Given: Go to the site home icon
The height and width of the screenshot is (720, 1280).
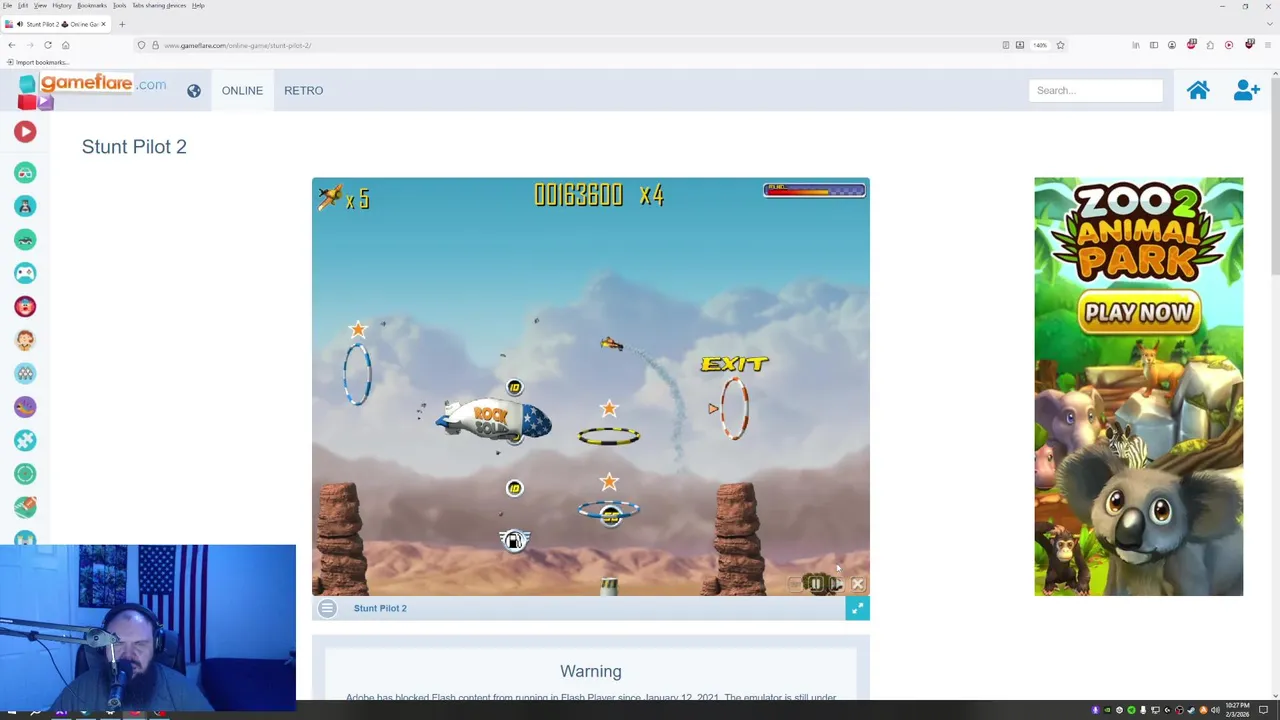Looking at the screenshot, I should coord(1198,90).
